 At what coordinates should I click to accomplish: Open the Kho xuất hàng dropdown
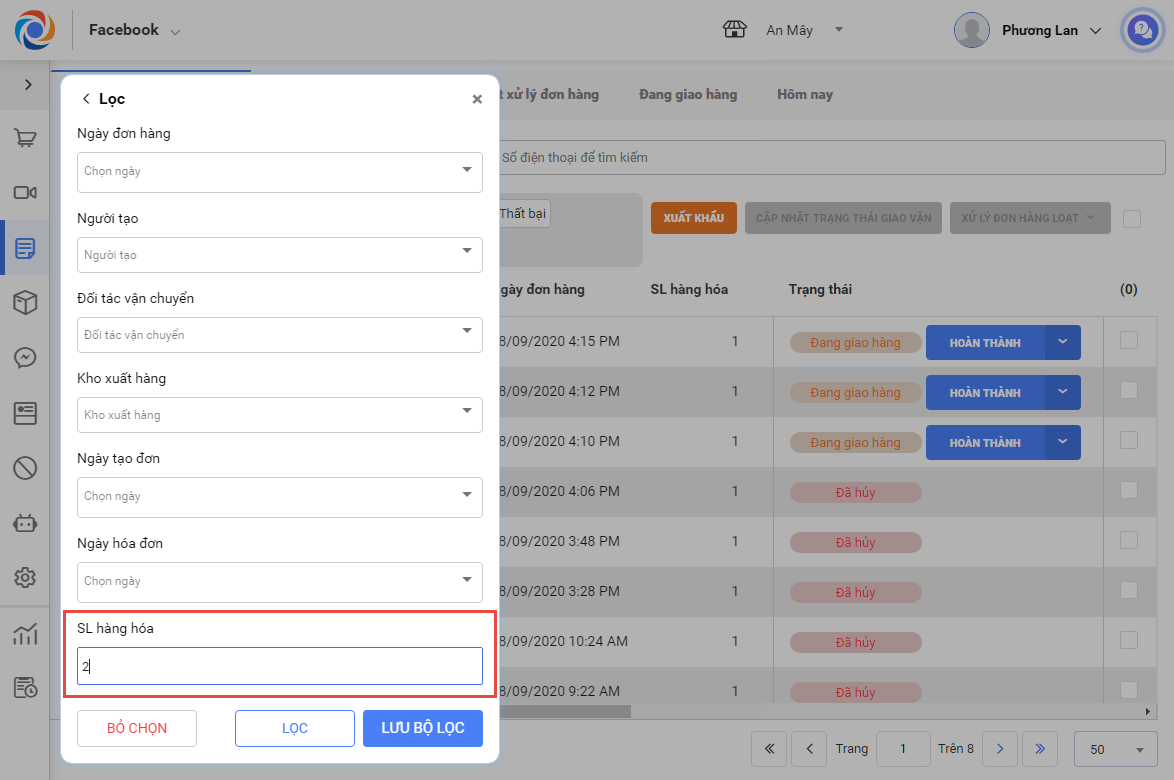280,415
